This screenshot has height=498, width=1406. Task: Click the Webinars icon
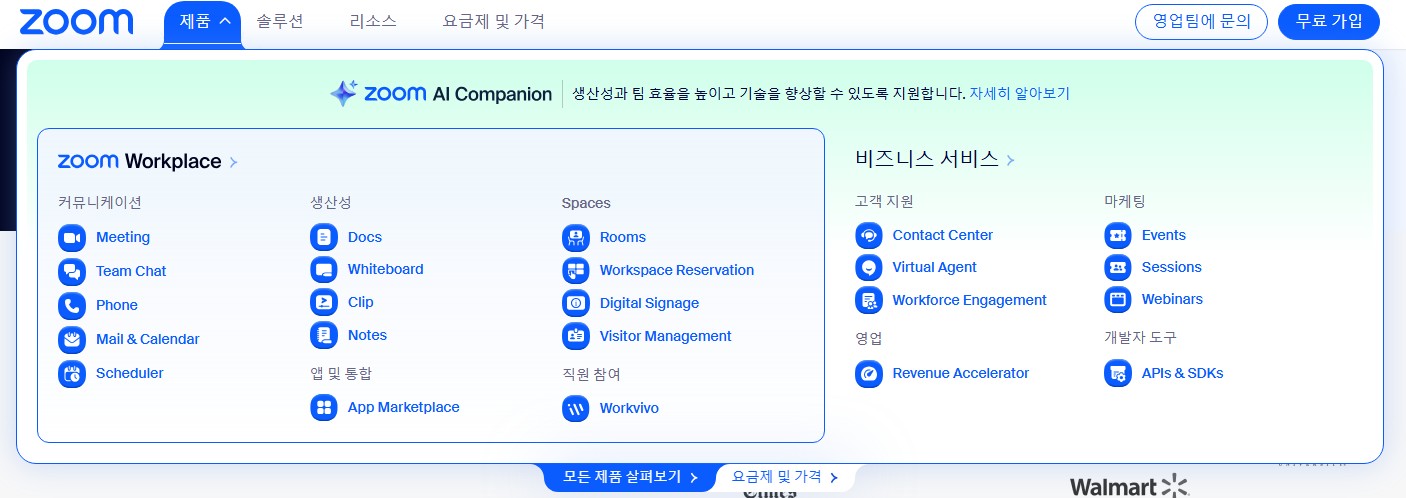click(1118, 300)
